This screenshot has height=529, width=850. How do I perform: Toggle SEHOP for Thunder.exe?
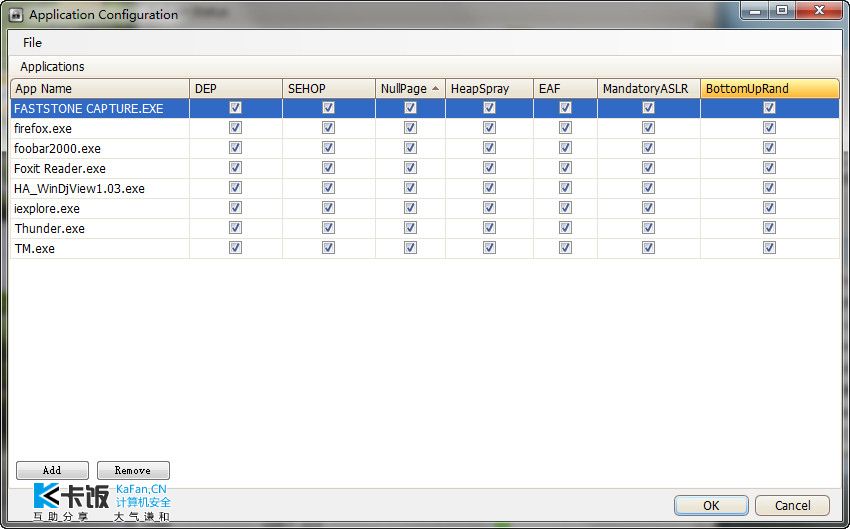point(329,228)
